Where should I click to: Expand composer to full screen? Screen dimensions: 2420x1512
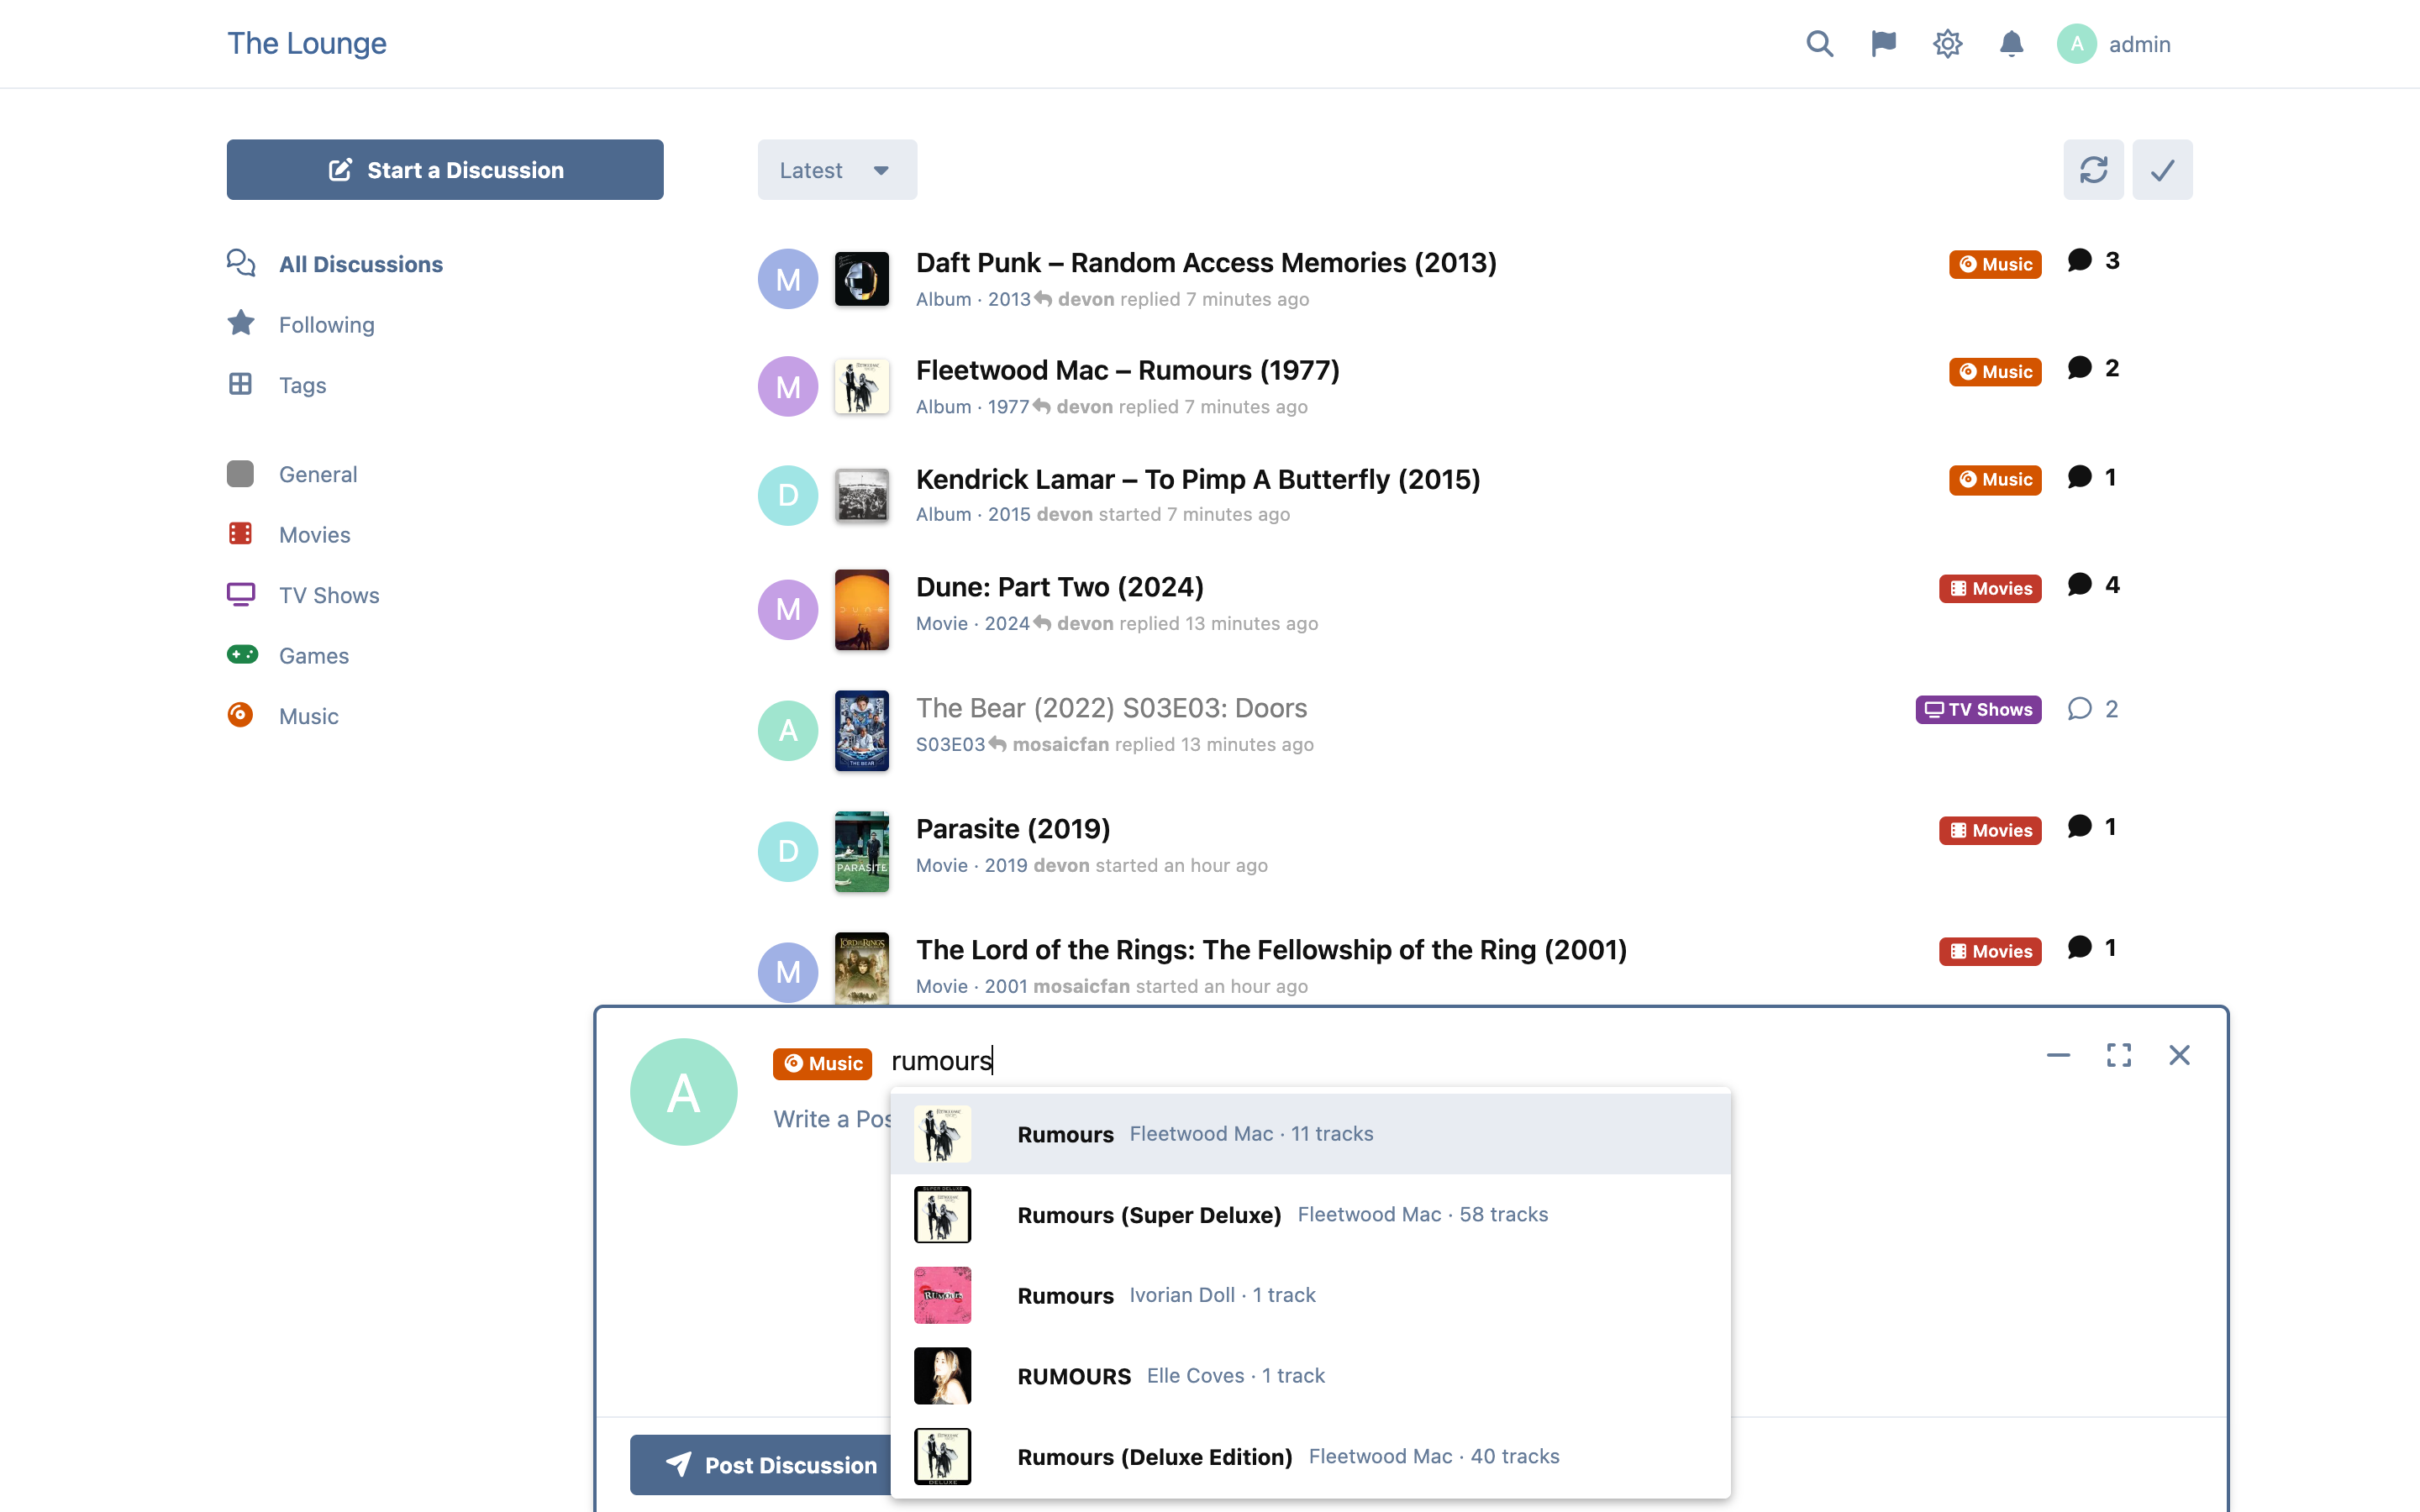pyautogui.click(x=2118, y=1055)
